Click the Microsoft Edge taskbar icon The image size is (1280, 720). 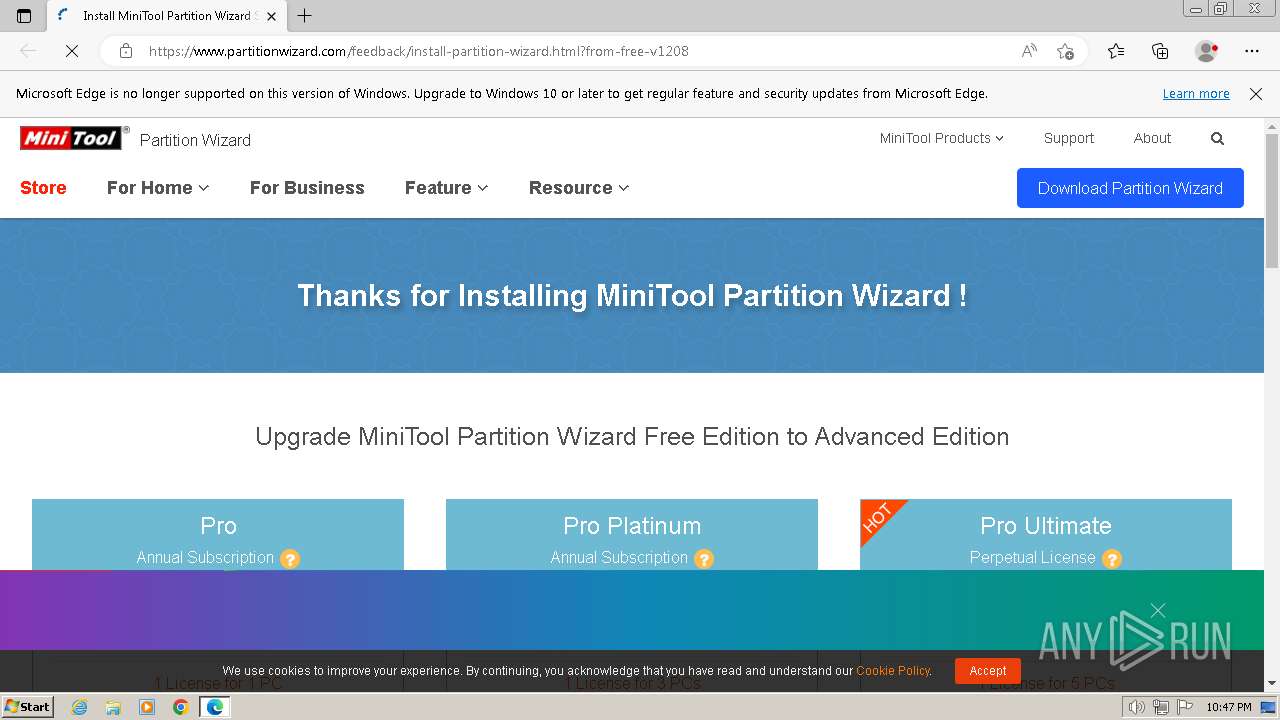click(214, 707)
